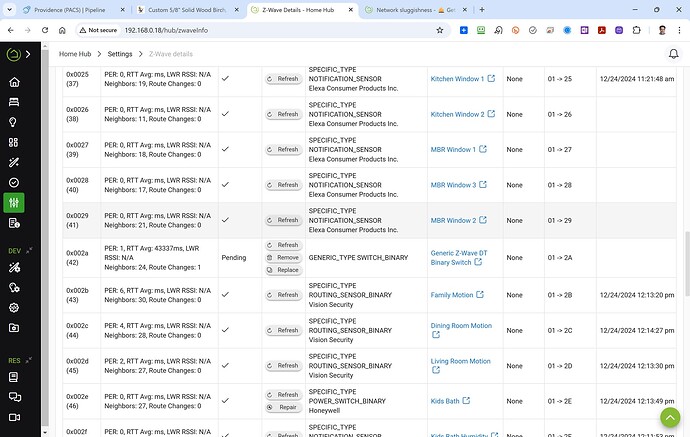This screenshot has height=437, width=690.
Task: Open MBR Window 3 external link icon
Action: 483,184
